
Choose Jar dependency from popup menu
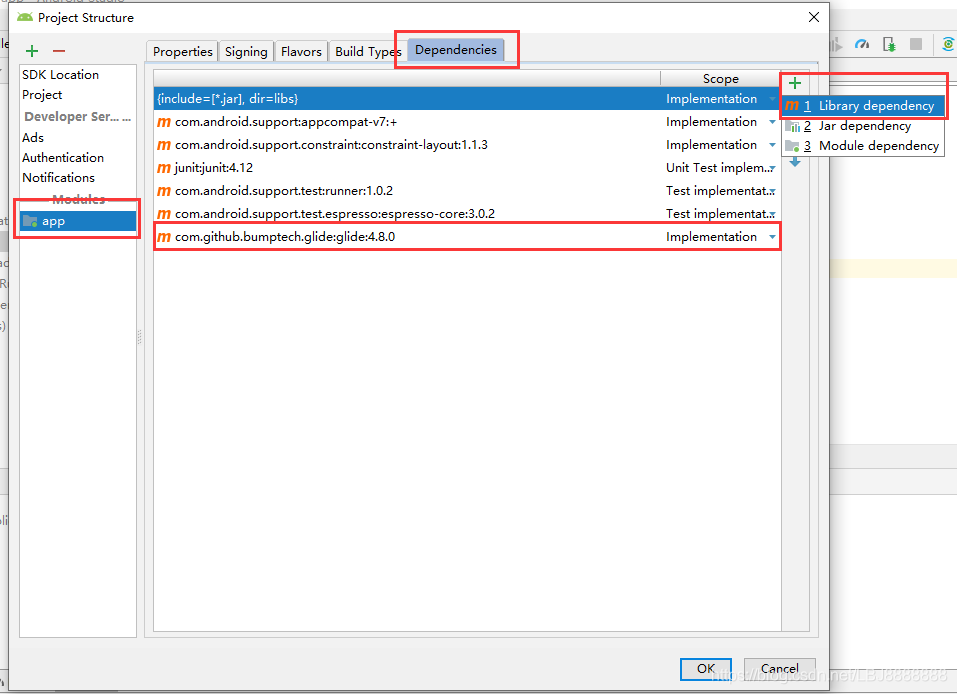[x=863, y=126]
